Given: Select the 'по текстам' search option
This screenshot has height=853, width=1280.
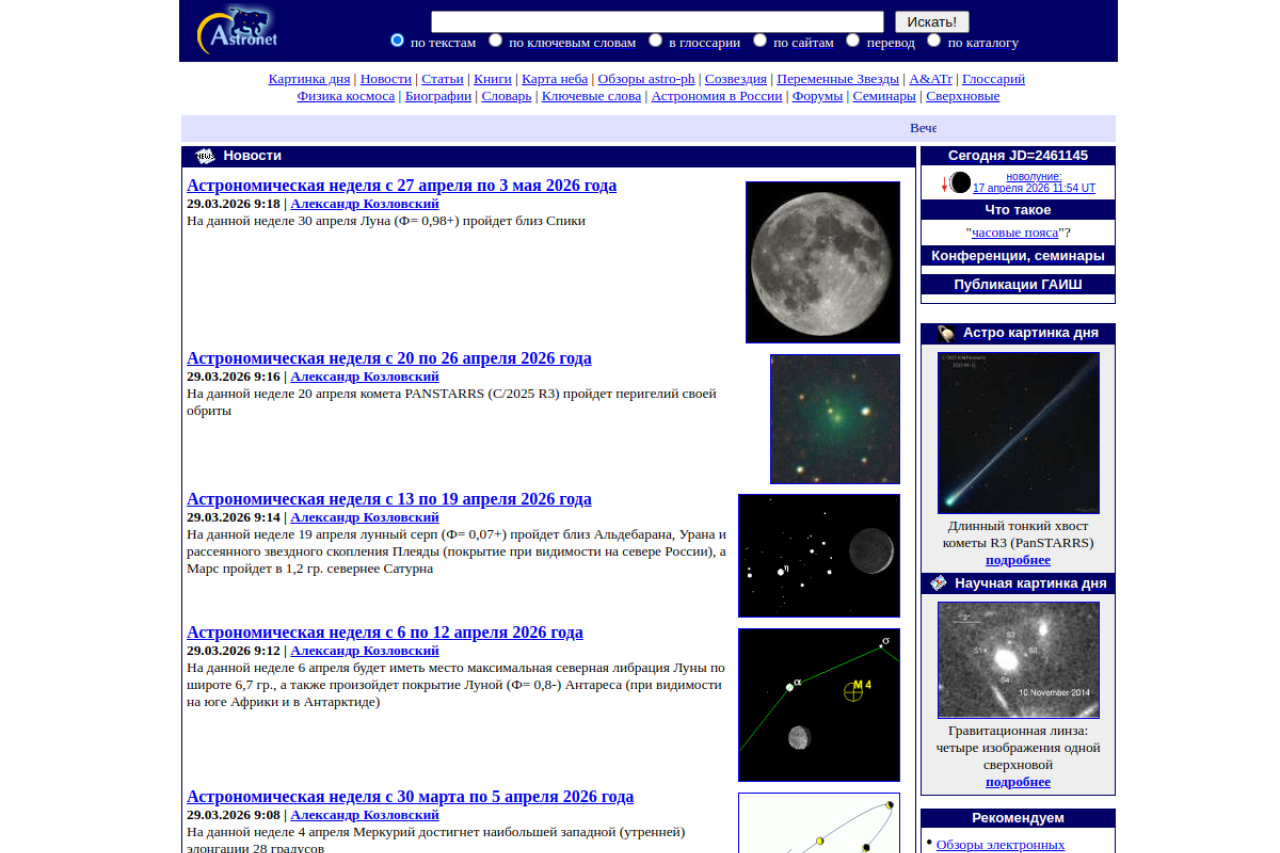Looking at the screenshot, I should click(397, 41).
